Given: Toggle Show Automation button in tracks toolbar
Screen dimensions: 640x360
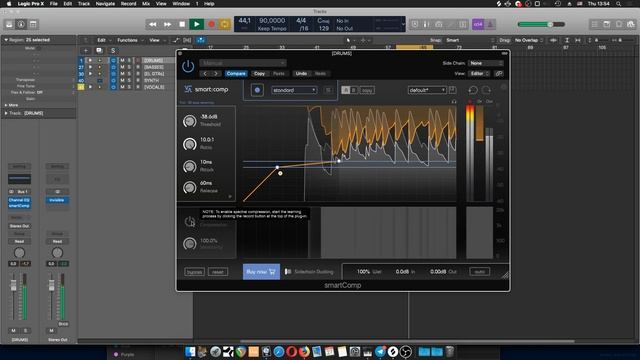Looking at the screenshot, I should [176, 40].
